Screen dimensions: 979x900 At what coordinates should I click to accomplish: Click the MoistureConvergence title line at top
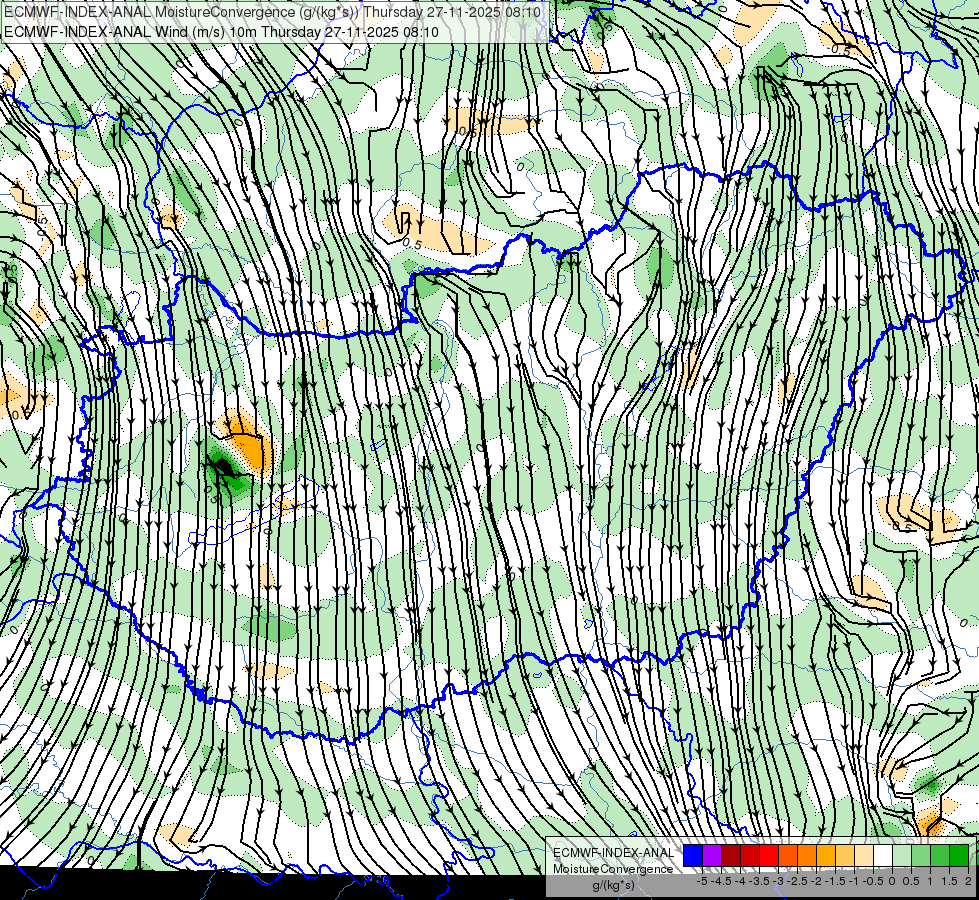coord(273,12)
